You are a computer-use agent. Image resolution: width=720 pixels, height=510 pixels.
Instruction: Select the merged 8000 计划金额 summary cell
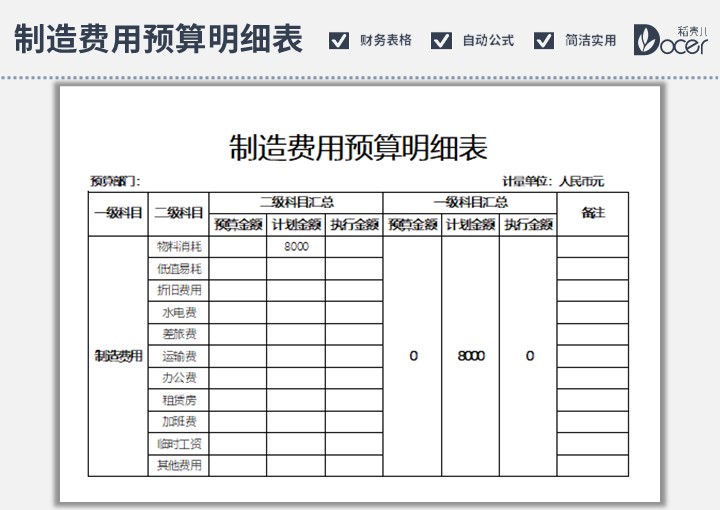tap(470, 356)
